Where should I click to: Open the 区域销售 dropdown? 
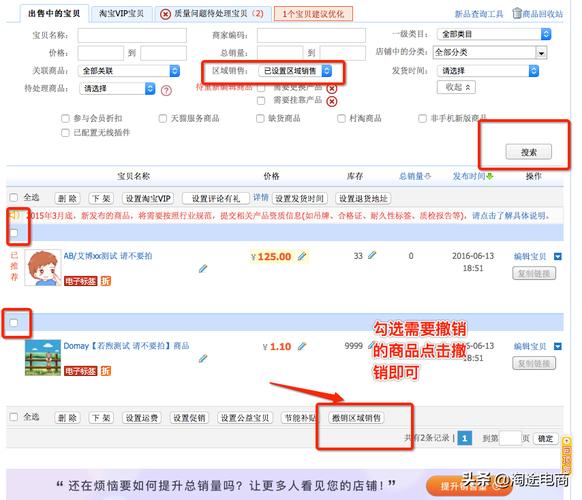tap(295, 71)
